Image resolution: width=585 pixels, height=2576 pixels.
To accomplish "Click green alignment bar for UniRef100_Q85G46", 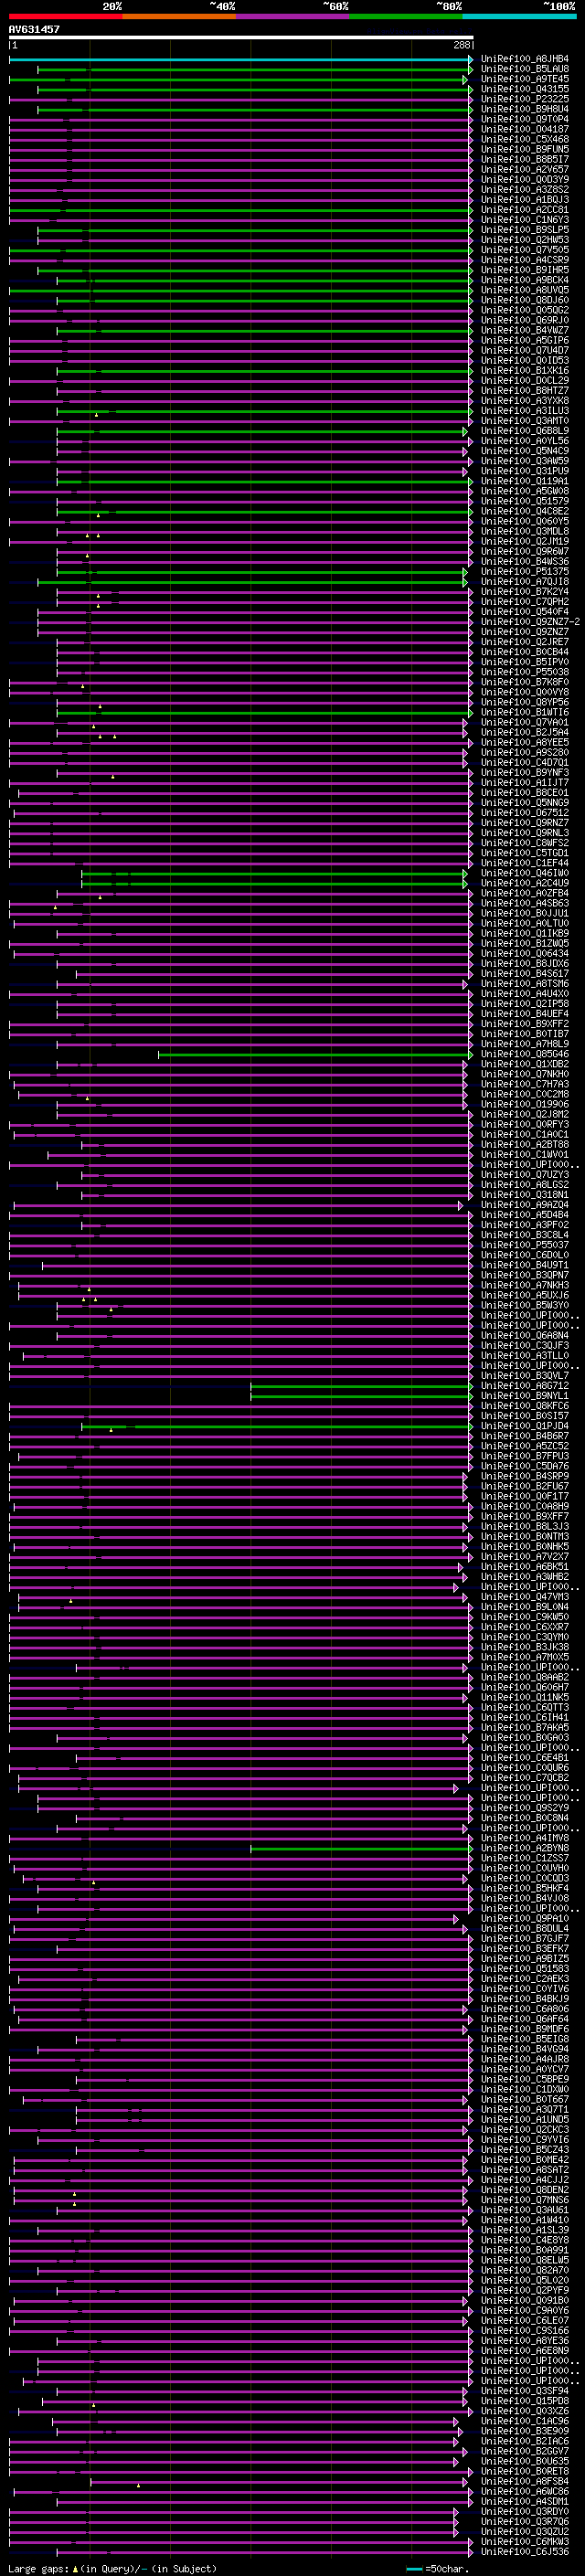I will tap(315, 1054).
